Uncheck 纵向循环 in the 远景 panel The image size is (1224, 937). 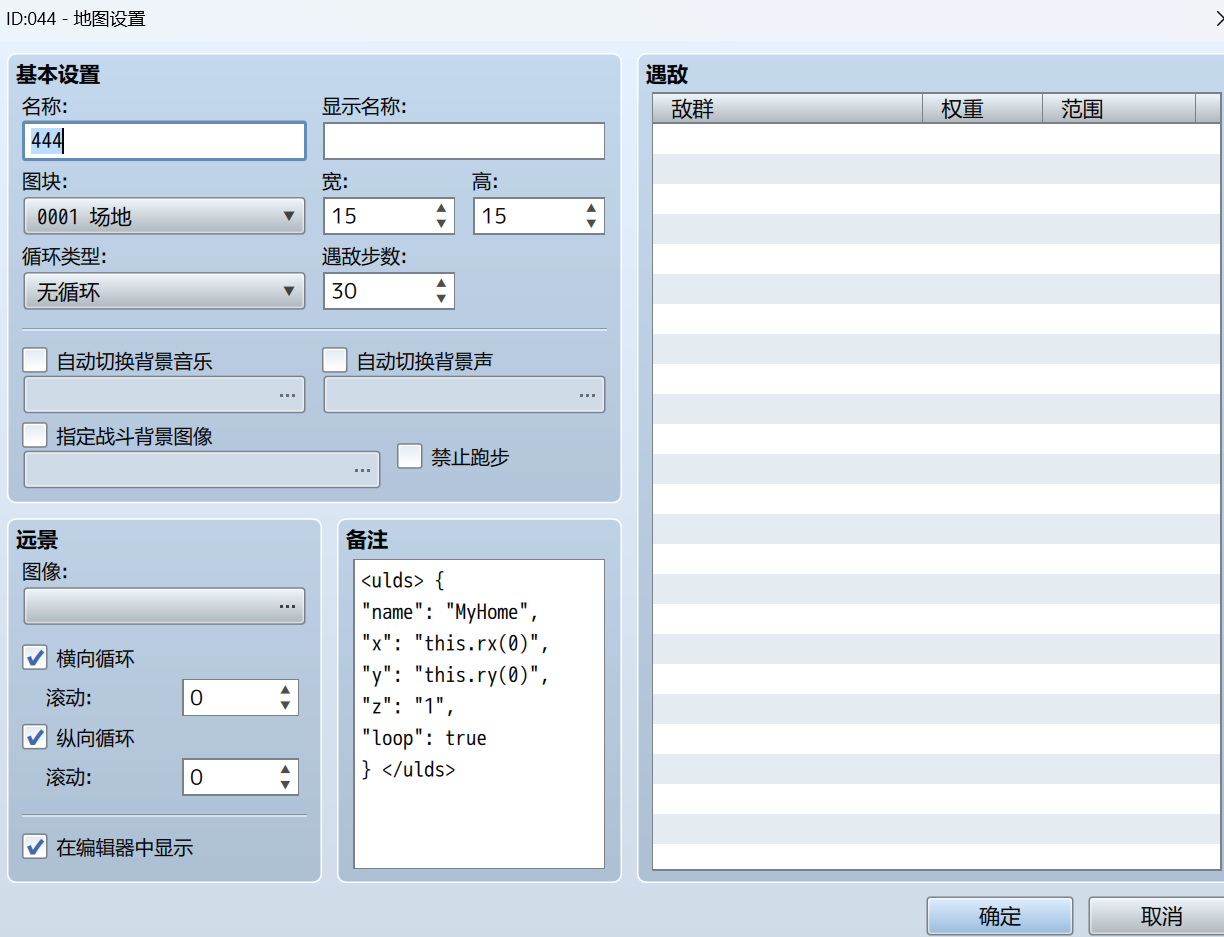(35, 737)
